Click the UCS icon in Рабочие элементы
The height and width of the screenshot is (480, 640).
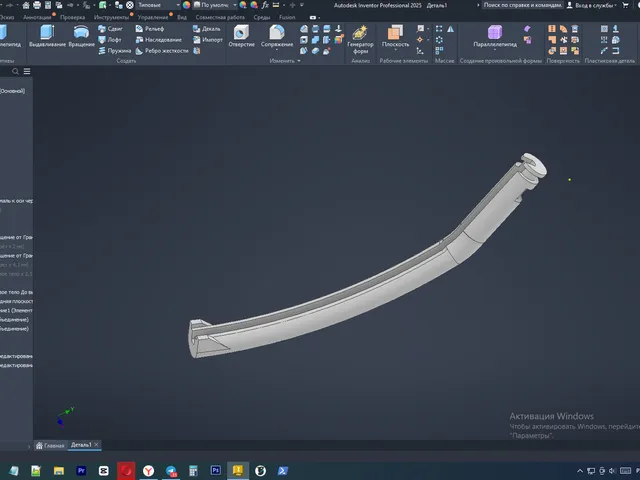pyautogui.click(x=420, y=51)
